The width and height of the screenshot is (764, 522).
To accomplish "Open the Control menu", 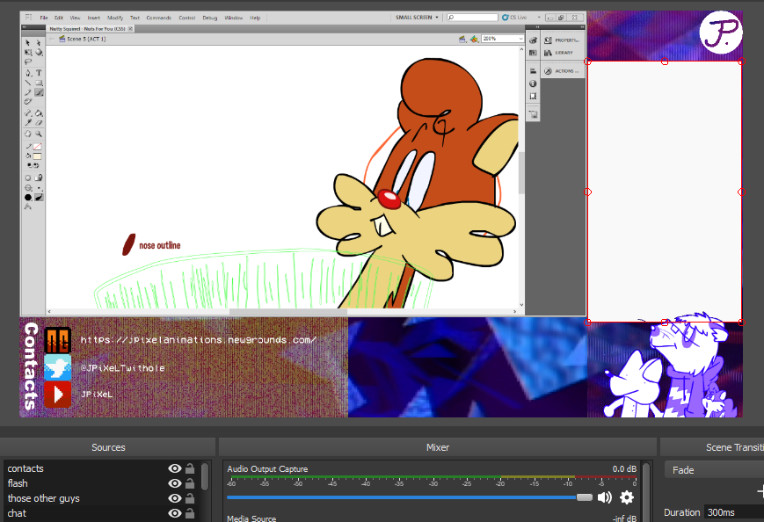I will click(187, 18).
